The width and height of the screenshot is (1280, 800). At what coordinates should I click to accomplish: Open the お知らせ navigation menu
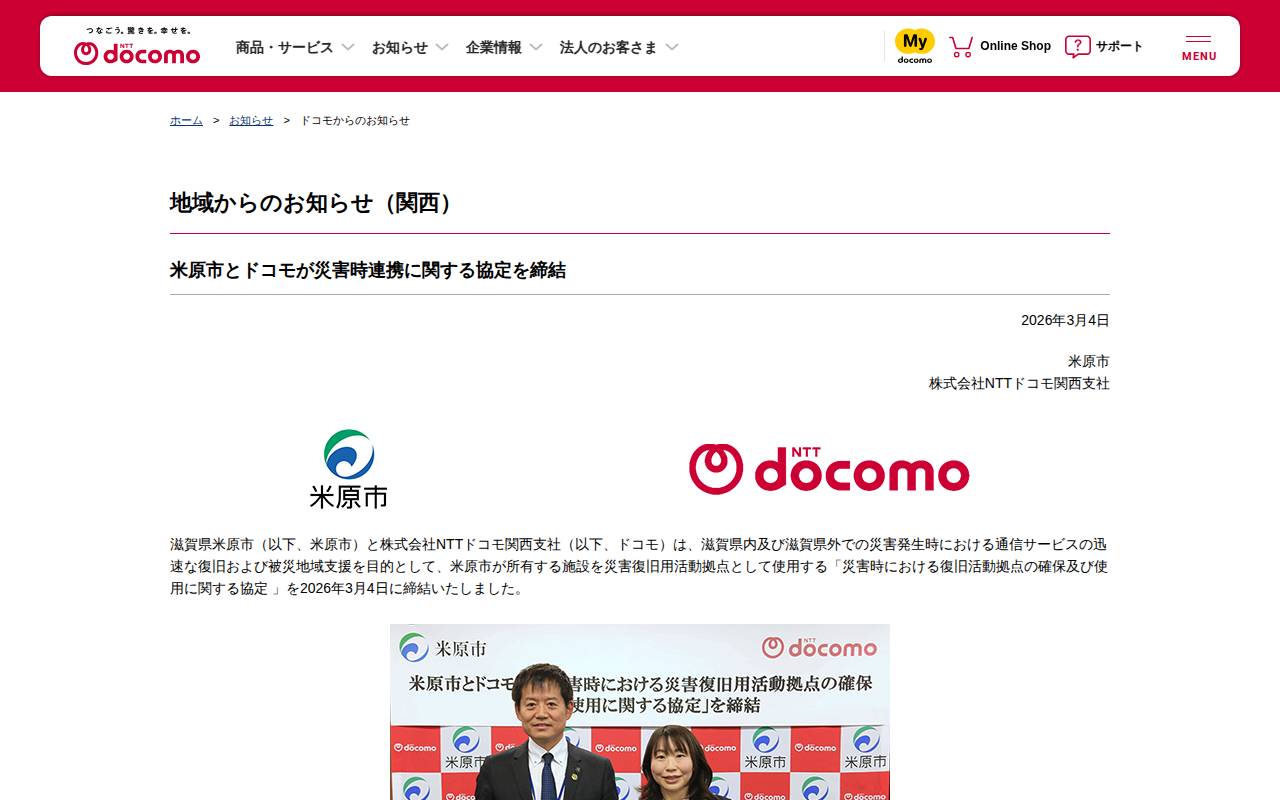(x=400, y=47)
